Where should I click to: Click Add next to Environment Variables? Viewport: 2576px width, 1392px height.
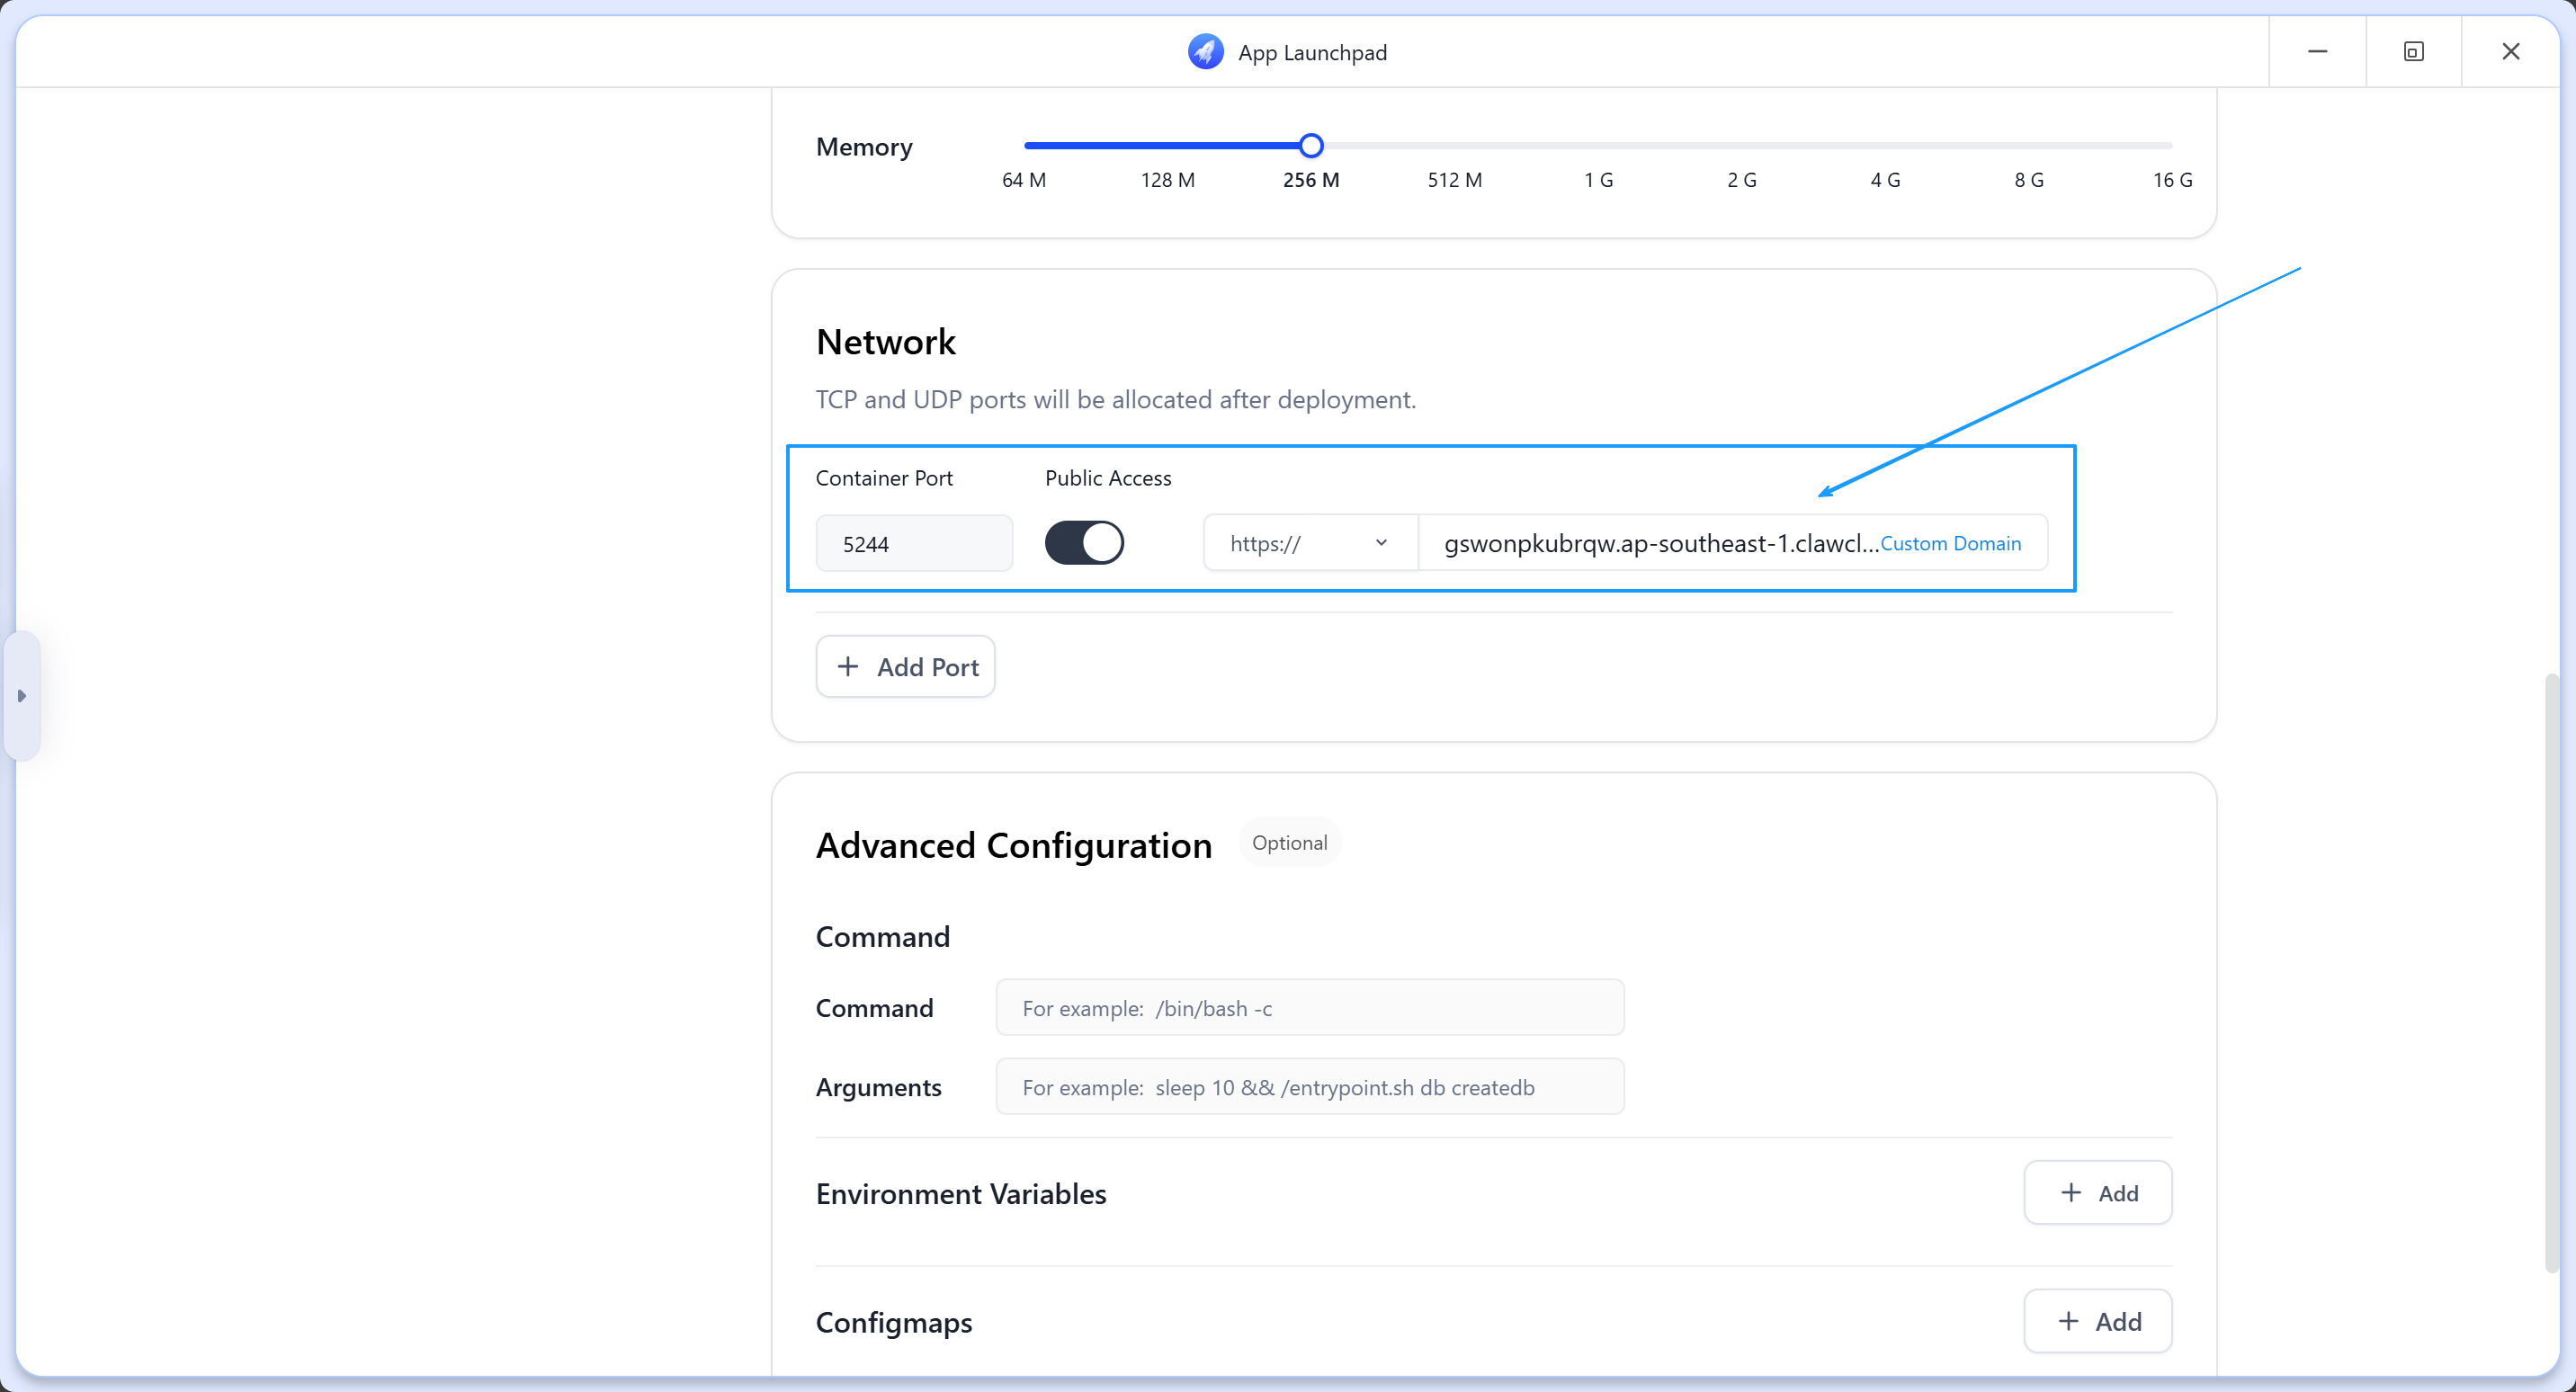point(2097,1192)
